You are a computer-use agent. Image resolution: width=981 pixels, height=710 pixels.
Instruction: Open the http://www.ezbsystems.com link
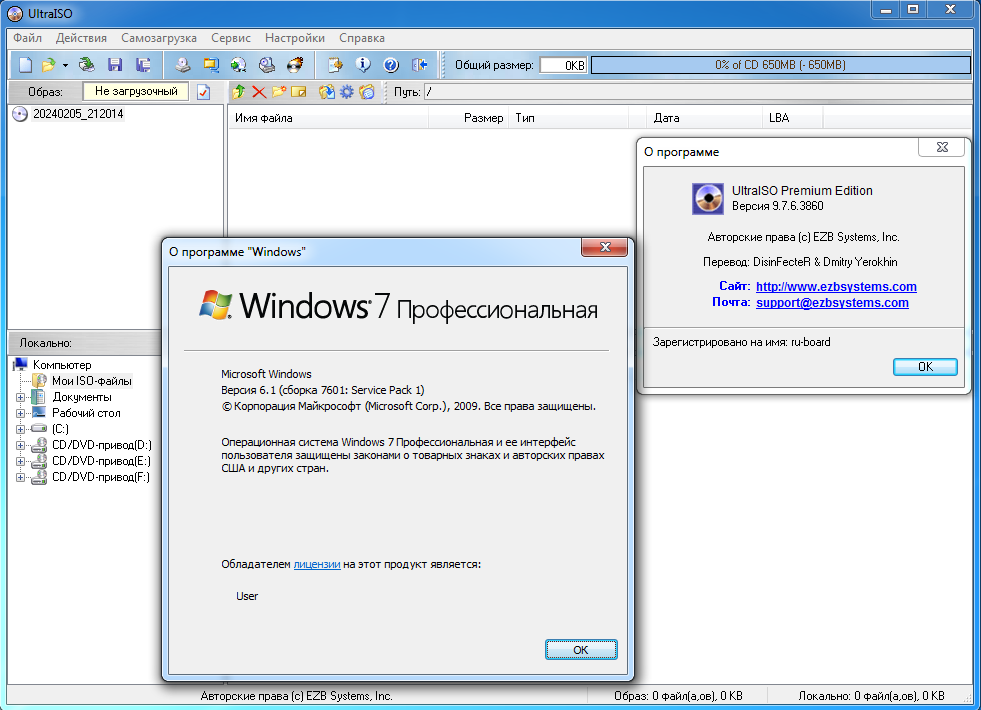tap(836, 287)
